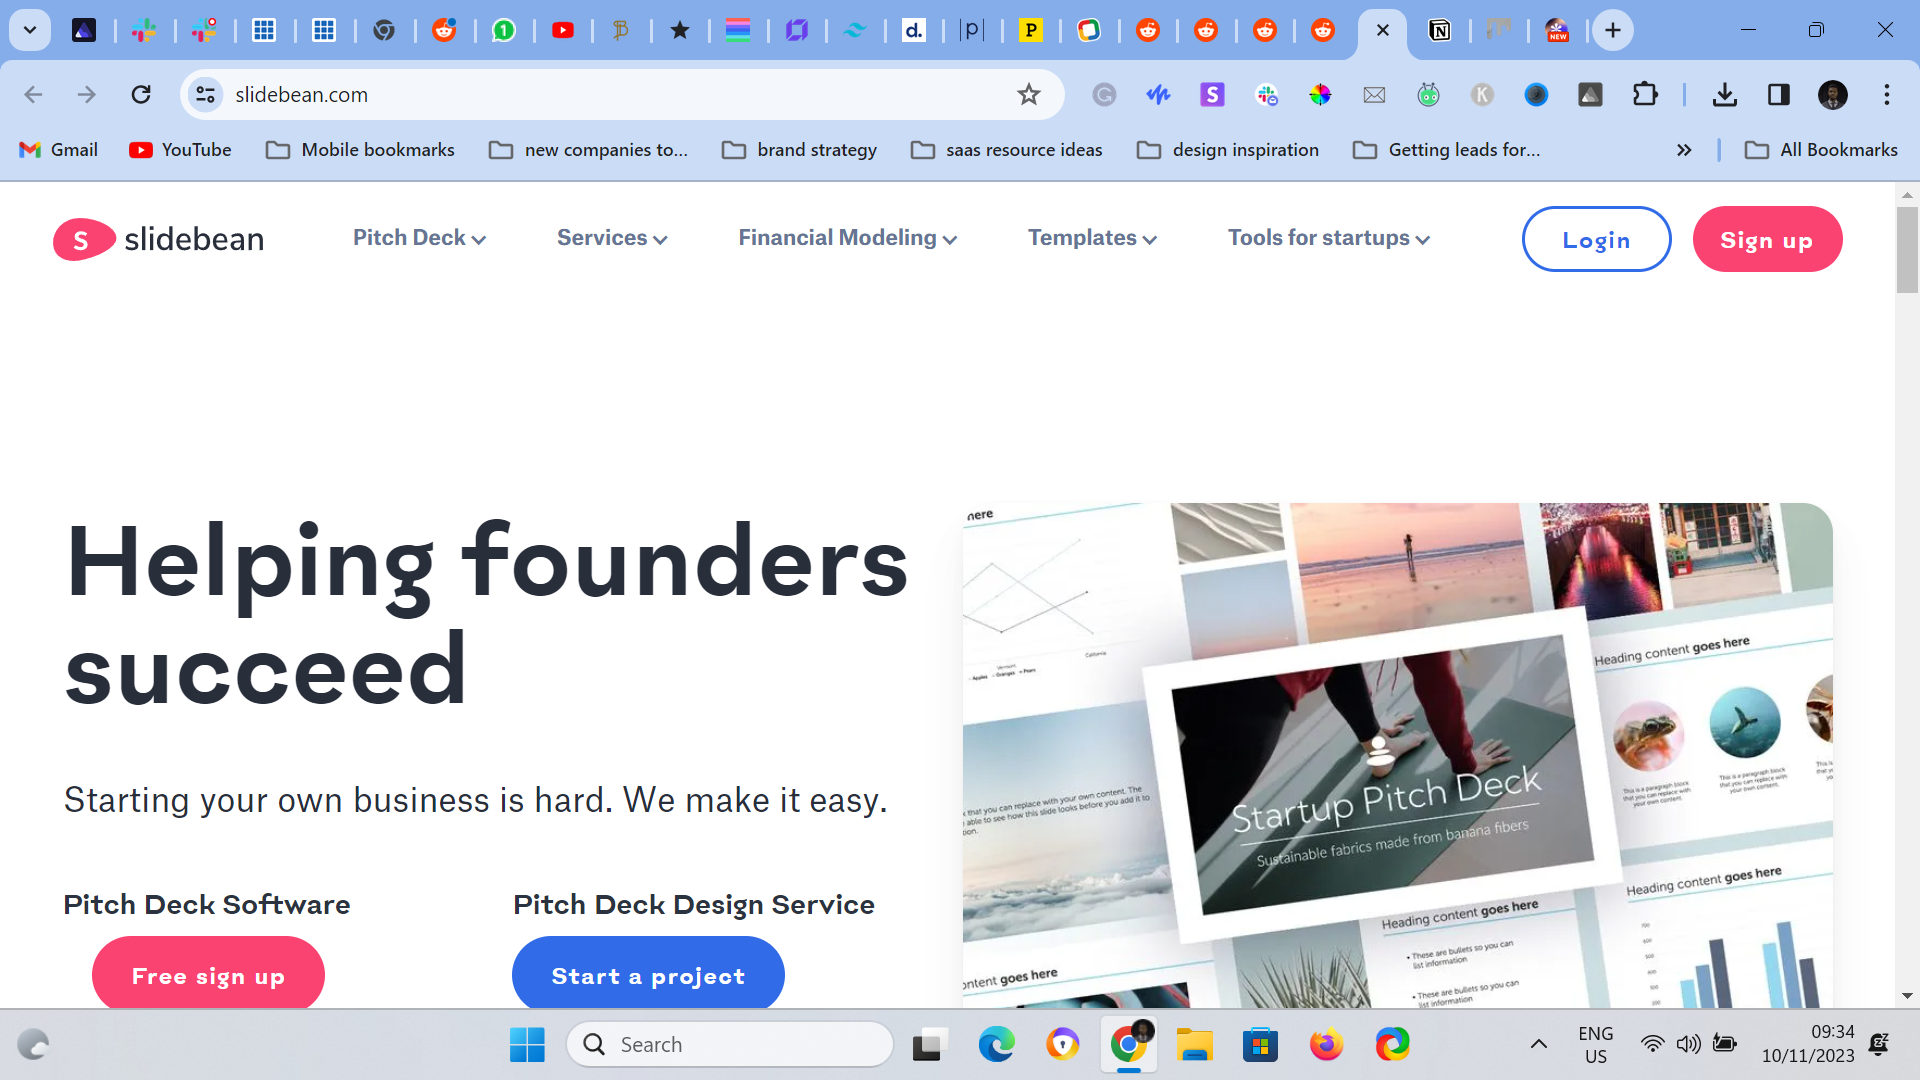Bookmark this page with the star icon
The height and width of the screenshot is (1080, 1920).
[x=1028, y=94]
